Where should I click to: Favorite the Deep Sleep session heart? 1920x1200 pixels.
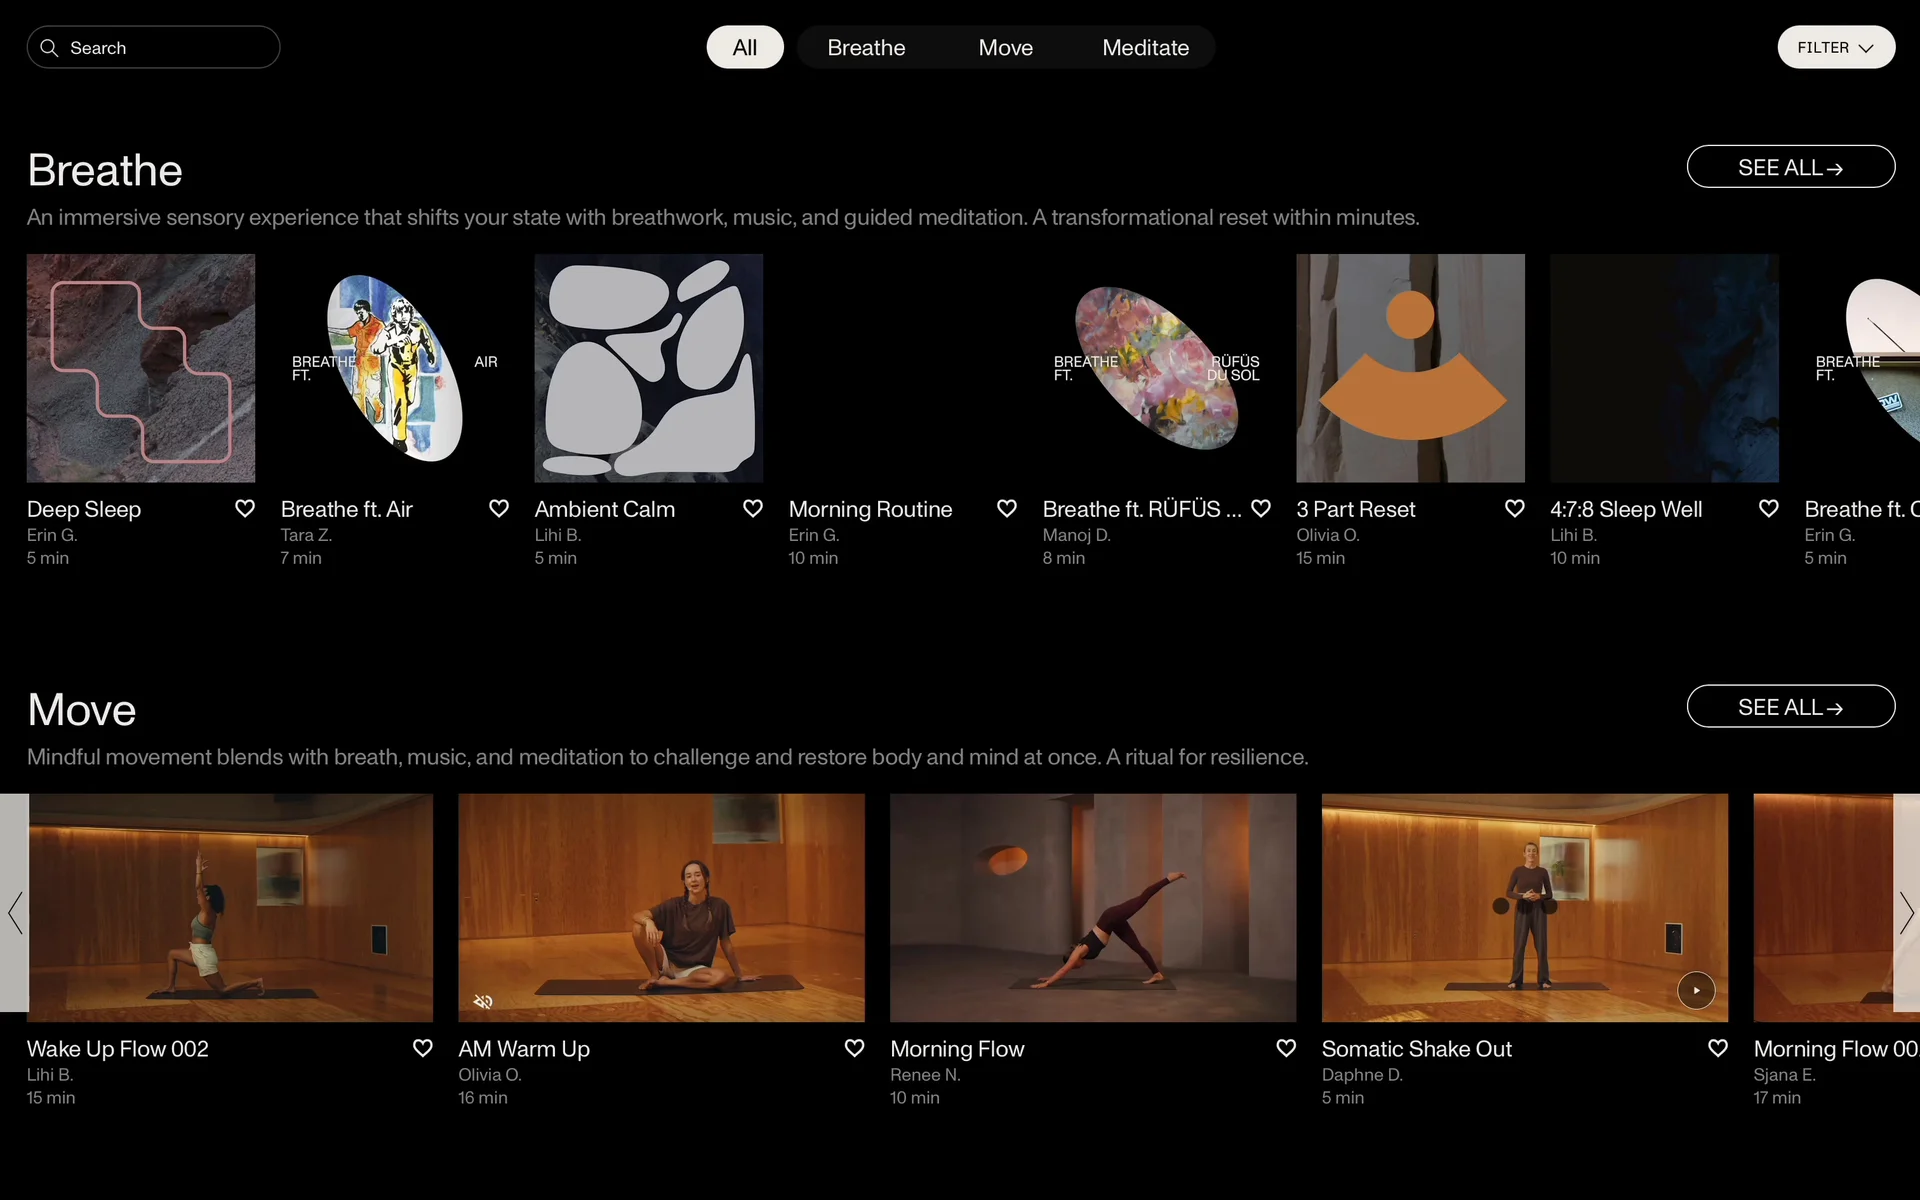(x=245, y=509)
